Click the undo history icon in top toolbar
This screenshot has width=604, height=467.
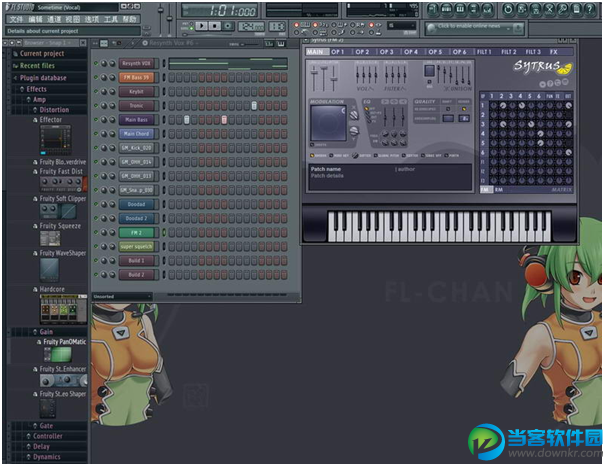[508, 9]
